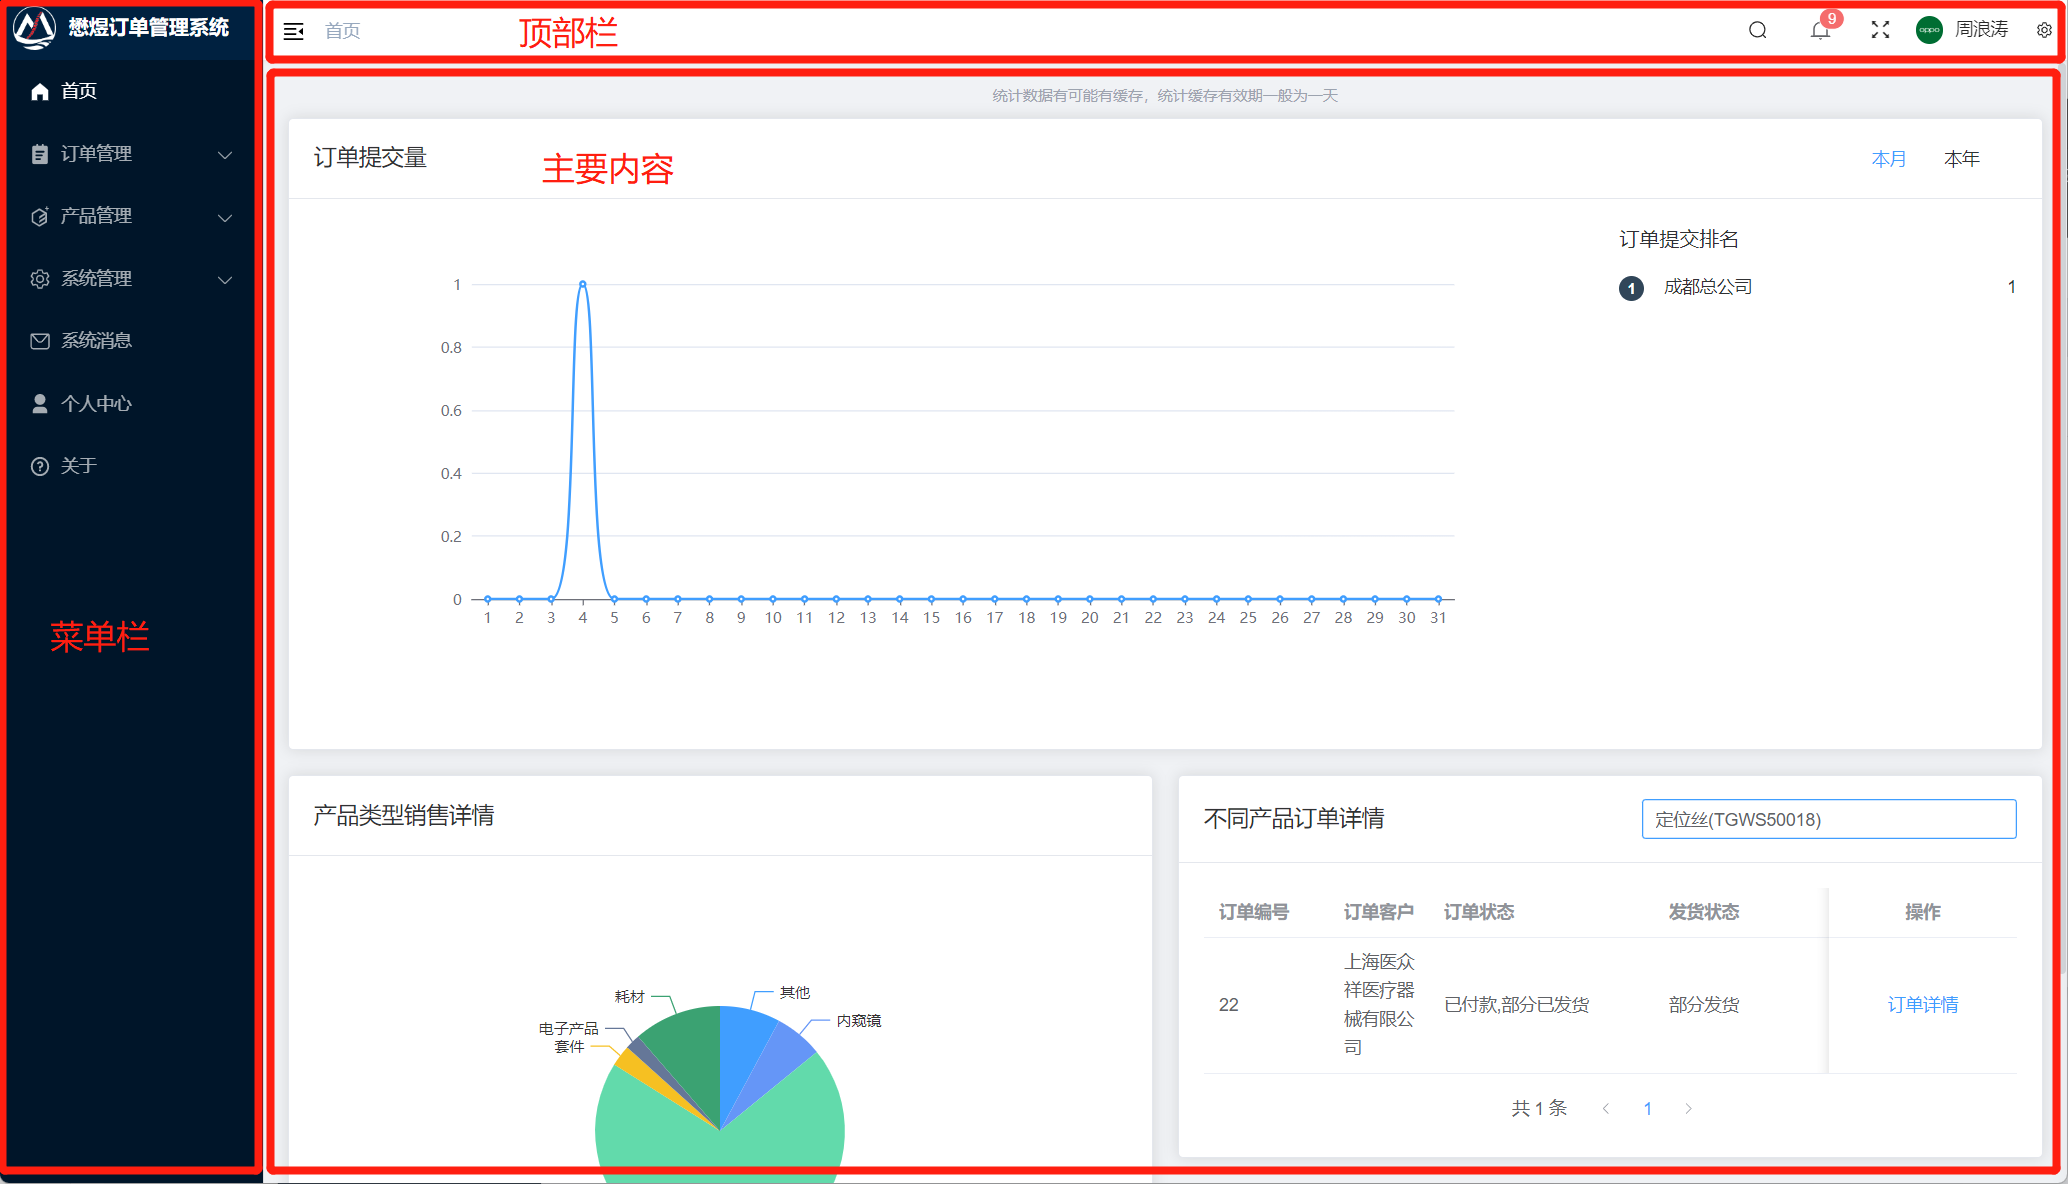Click the 其他 pie label
This screenshot has height=1184, width=2068.
[795, 992]
